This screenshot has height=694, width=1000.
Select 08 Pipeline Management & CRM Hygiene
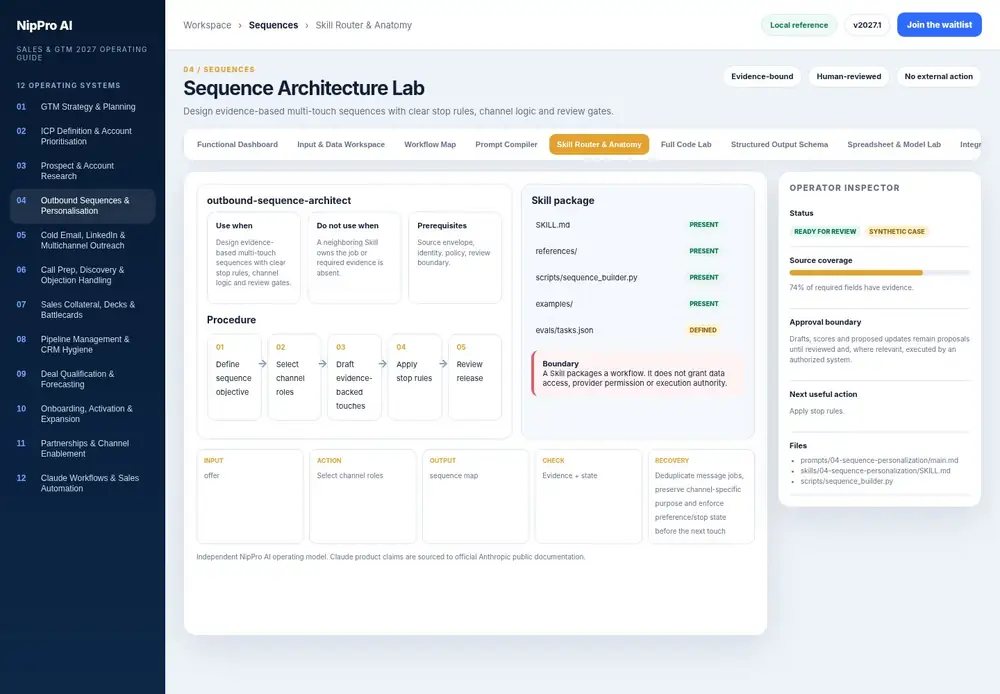coord(82,344)
